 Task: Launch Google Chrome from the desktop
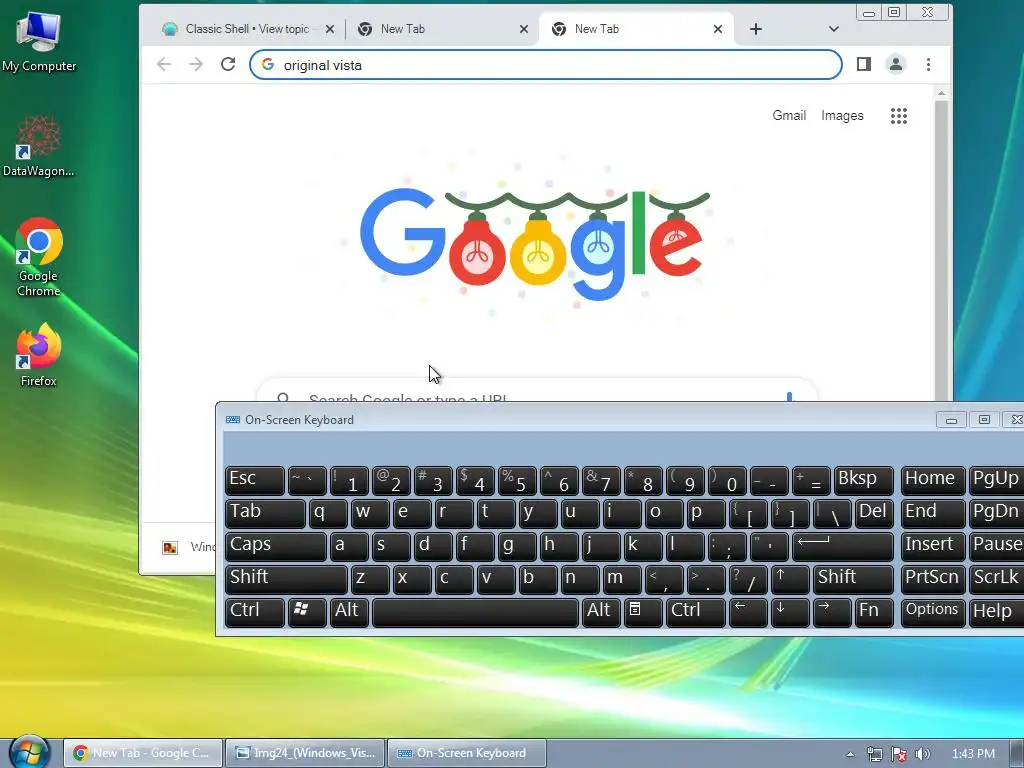[39, 257]
